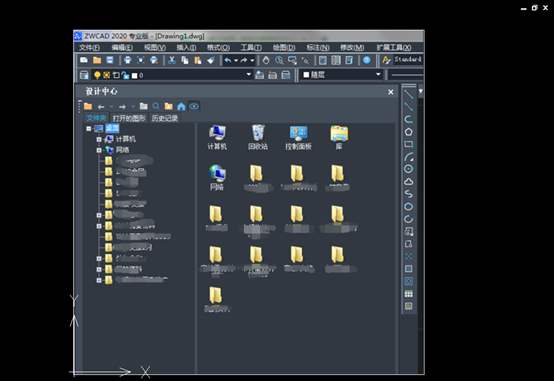Screen dimensions: 554x381
Task: Click the Pan hand tool icon
Action: click(x=266, y=60)
